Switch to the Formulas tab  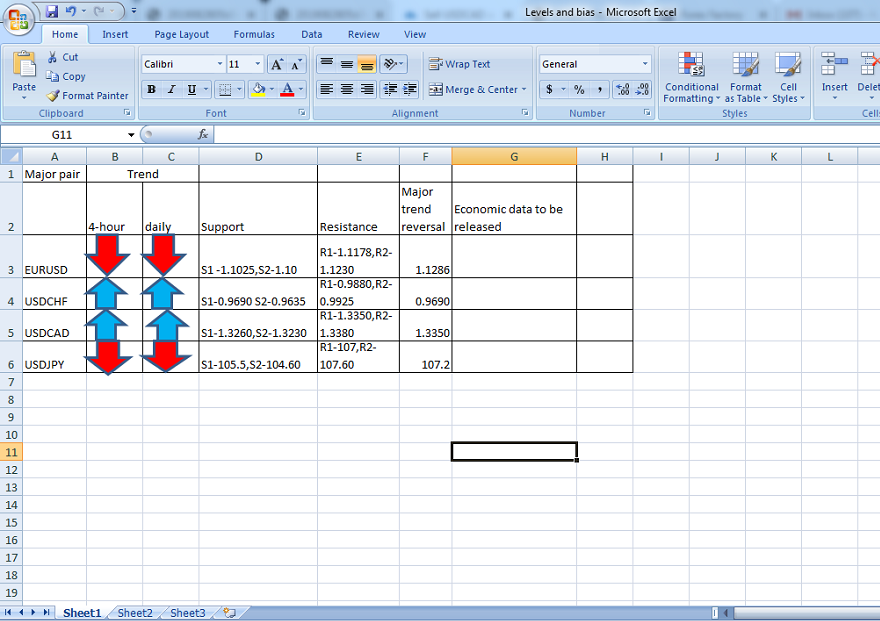coord(254,34)
